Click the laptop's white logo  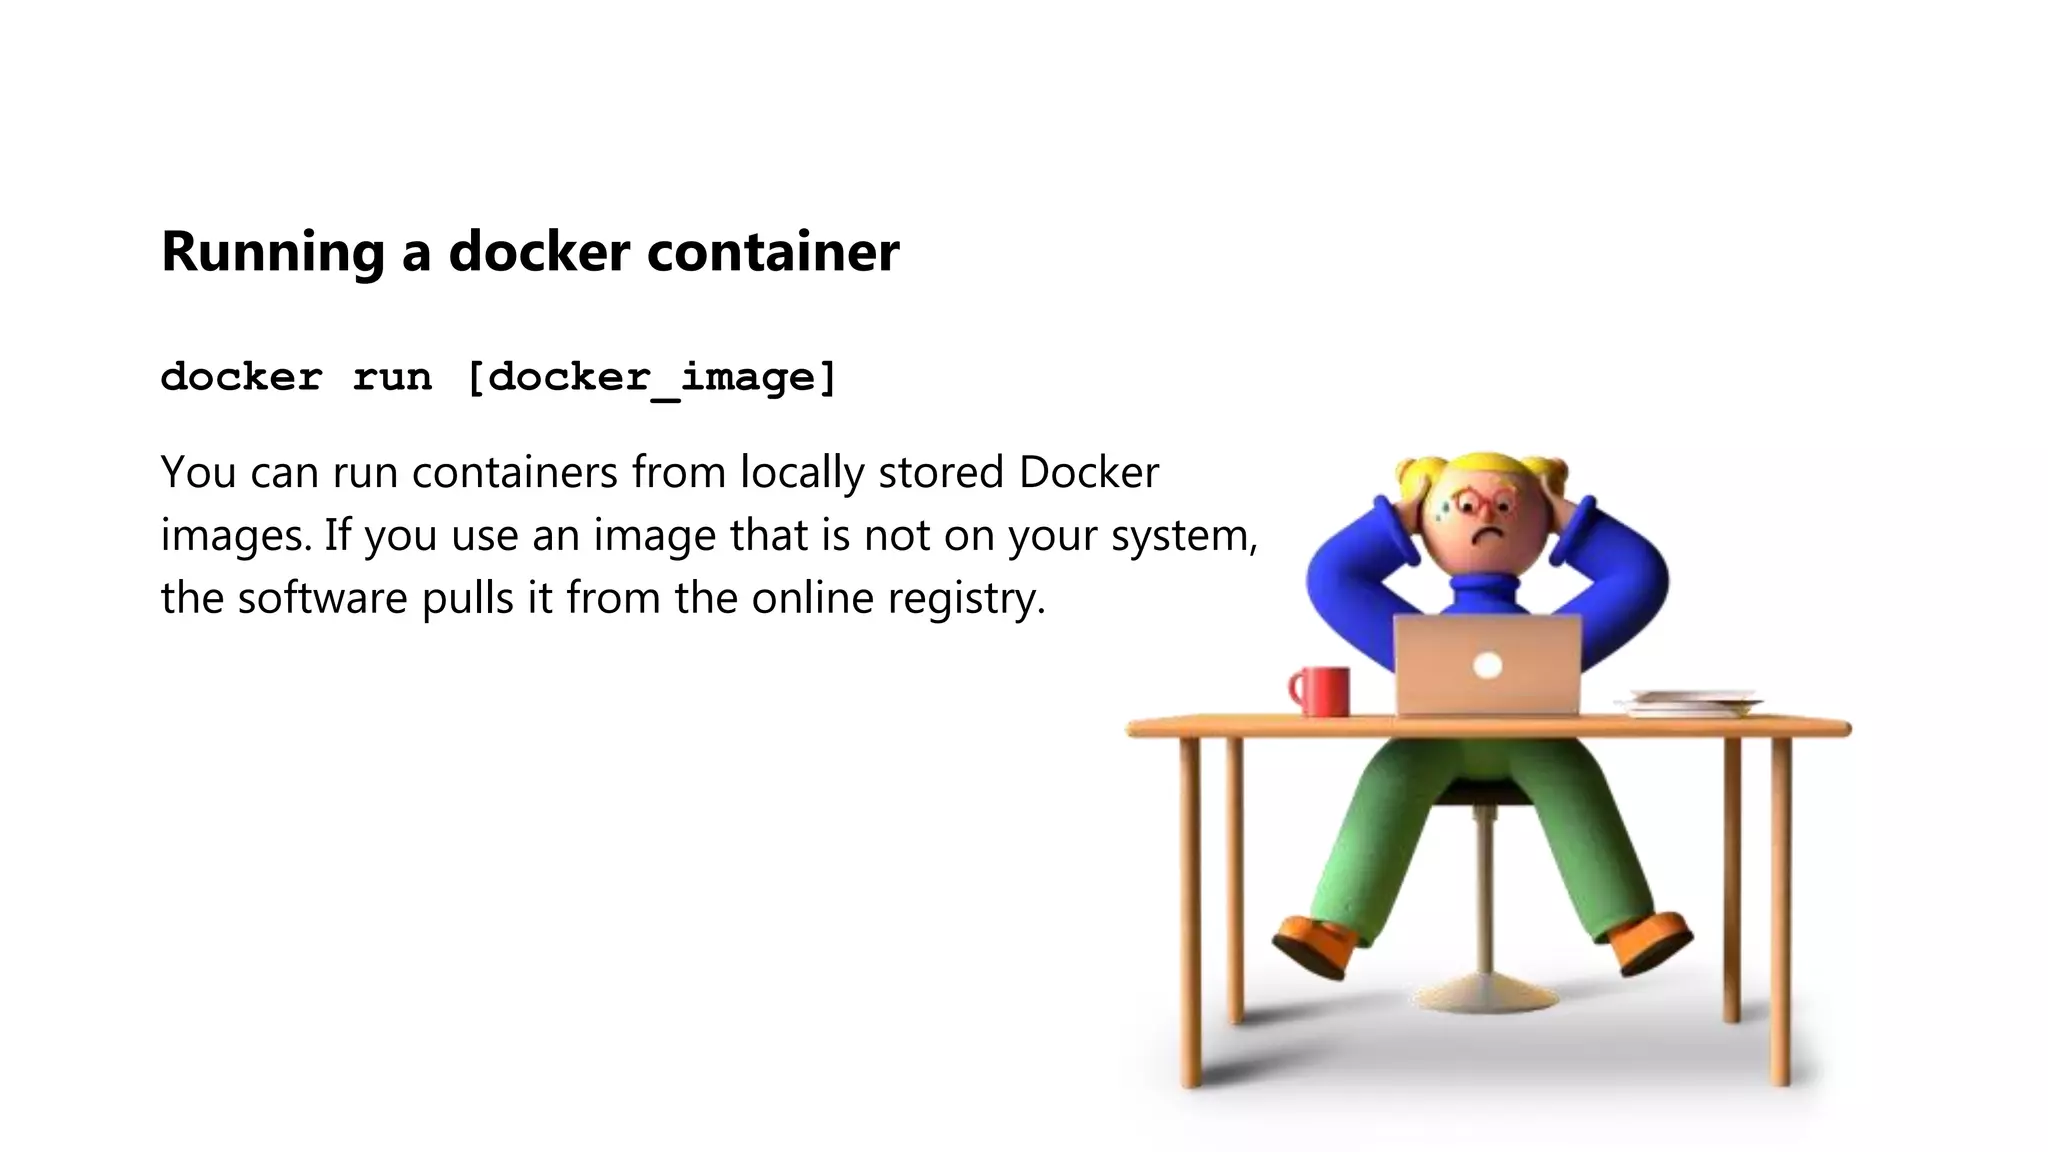1487,665
